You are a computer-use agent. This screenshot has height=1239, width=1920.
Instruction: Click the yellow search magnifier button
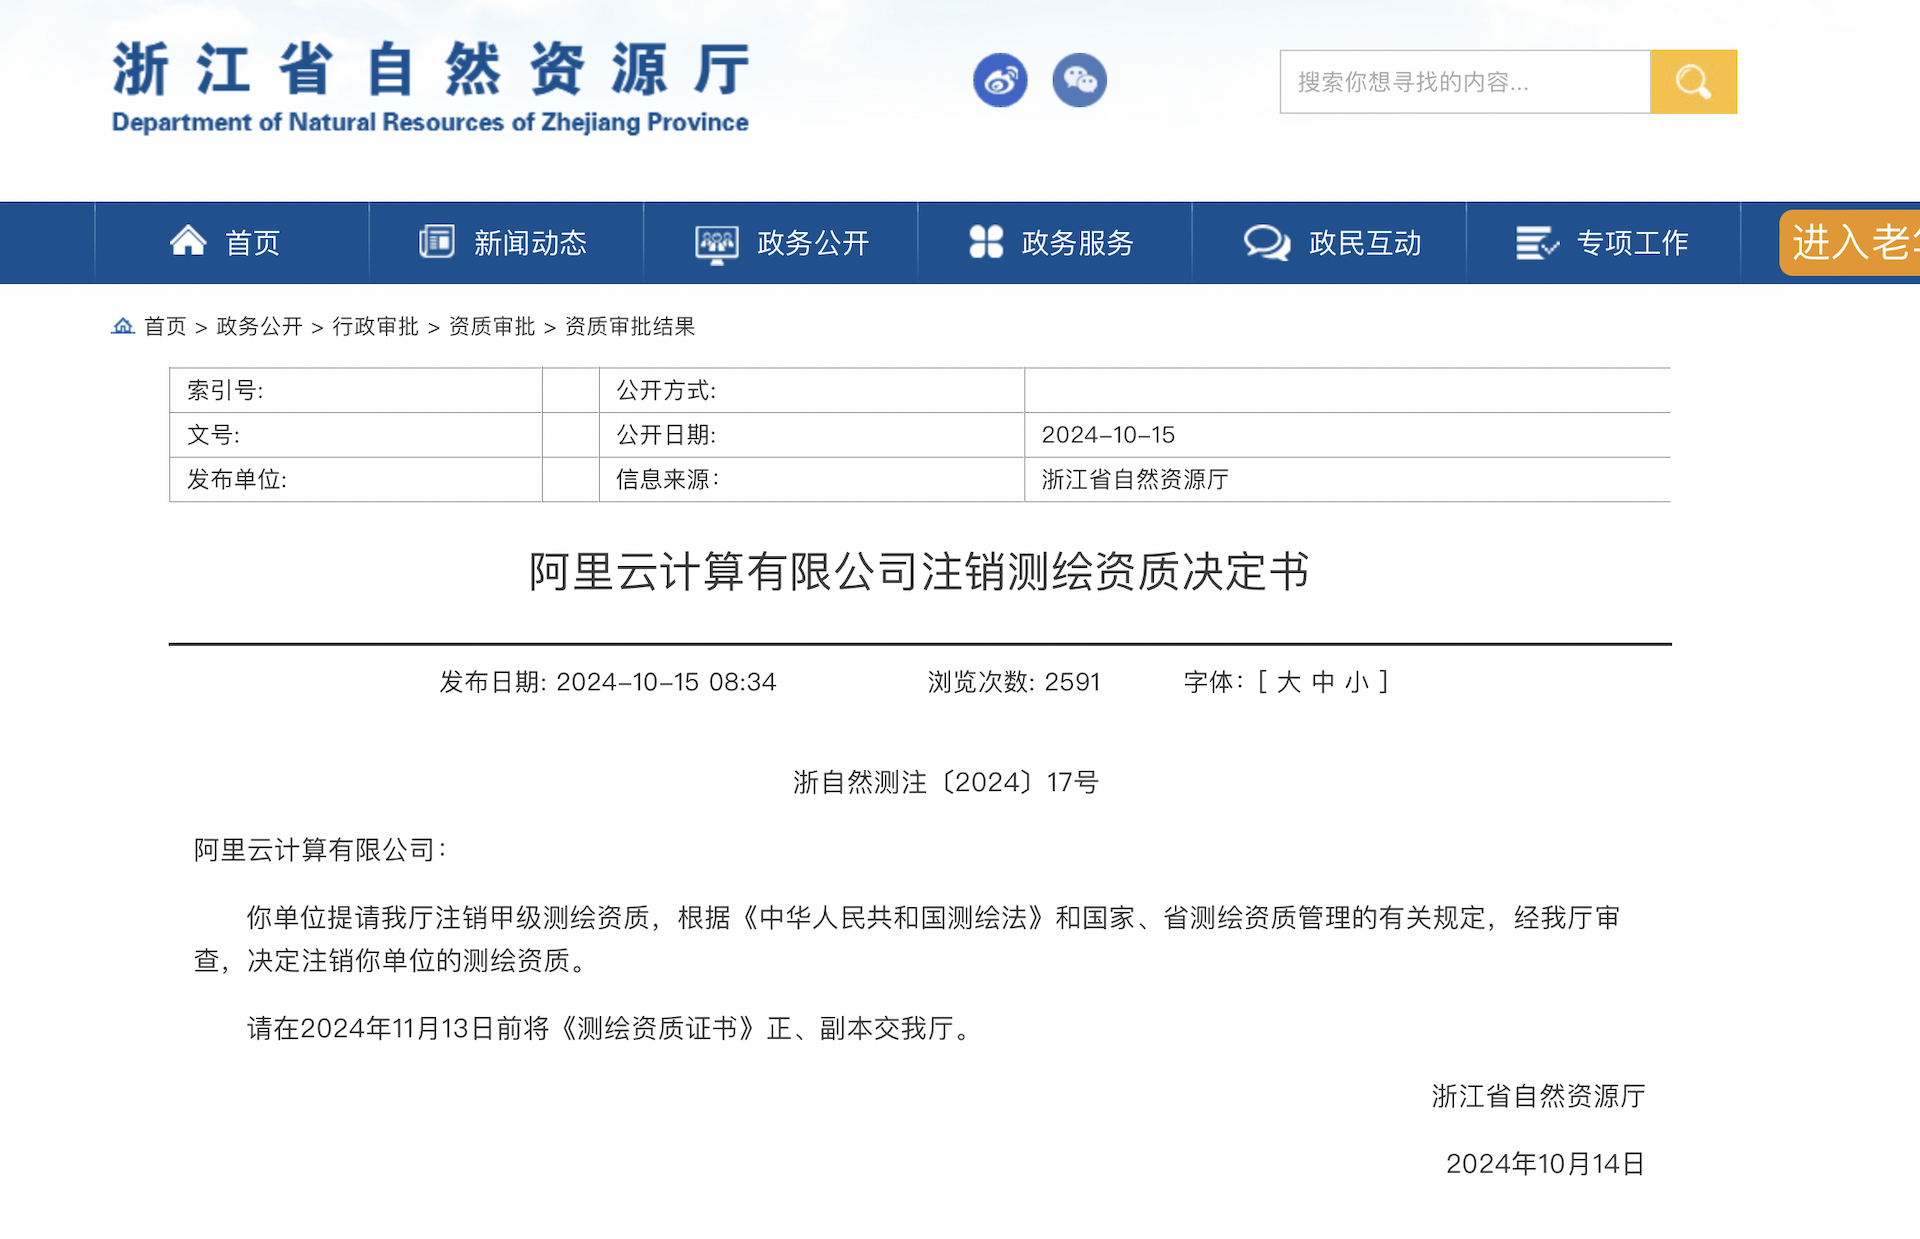point(1692,82)
